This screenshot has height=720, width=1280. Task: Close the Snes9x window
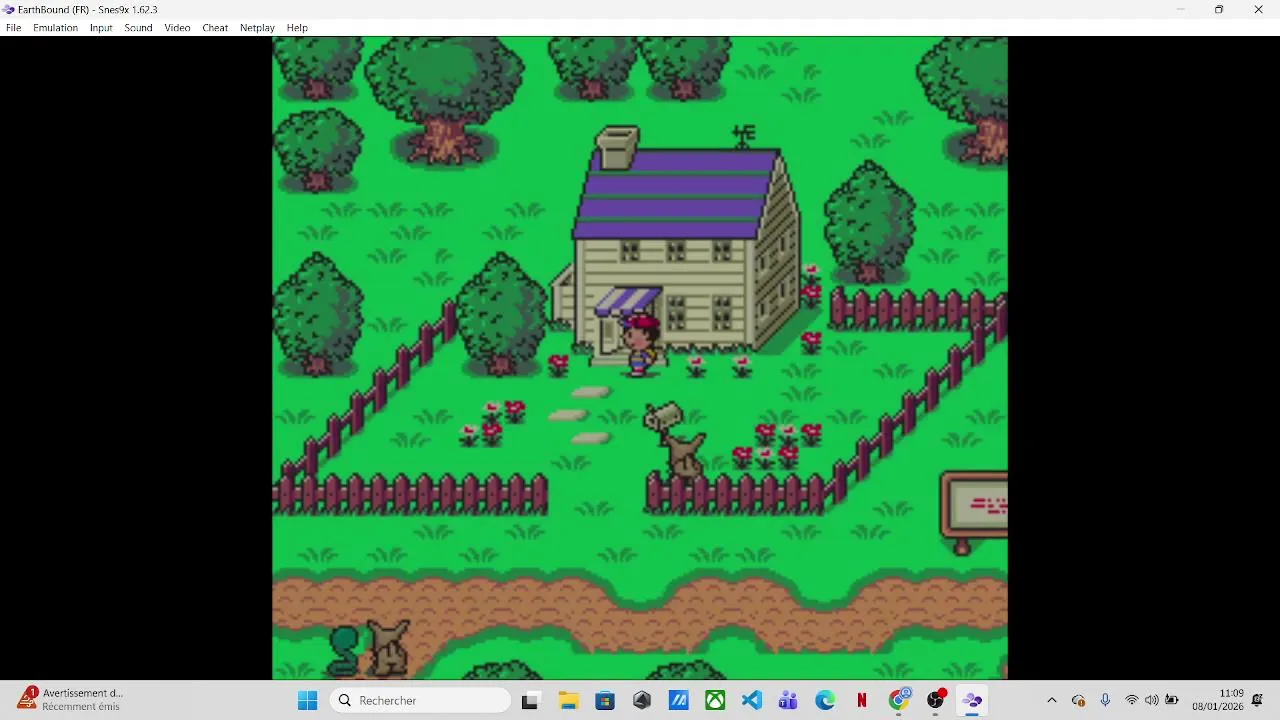1258,9
